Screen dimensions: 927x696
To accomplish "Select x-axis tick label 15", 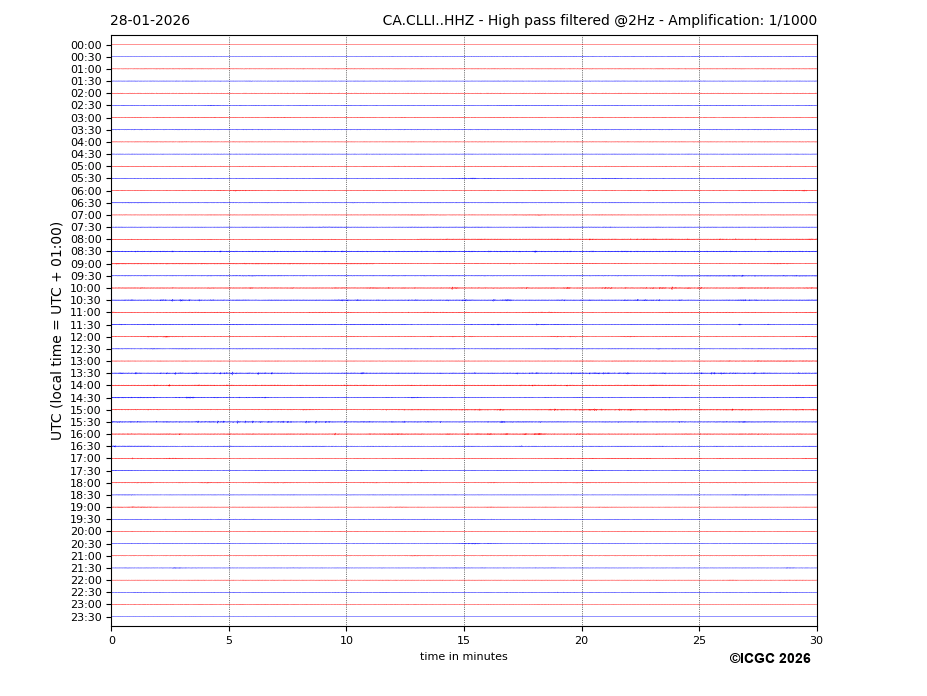I will 464,641.
